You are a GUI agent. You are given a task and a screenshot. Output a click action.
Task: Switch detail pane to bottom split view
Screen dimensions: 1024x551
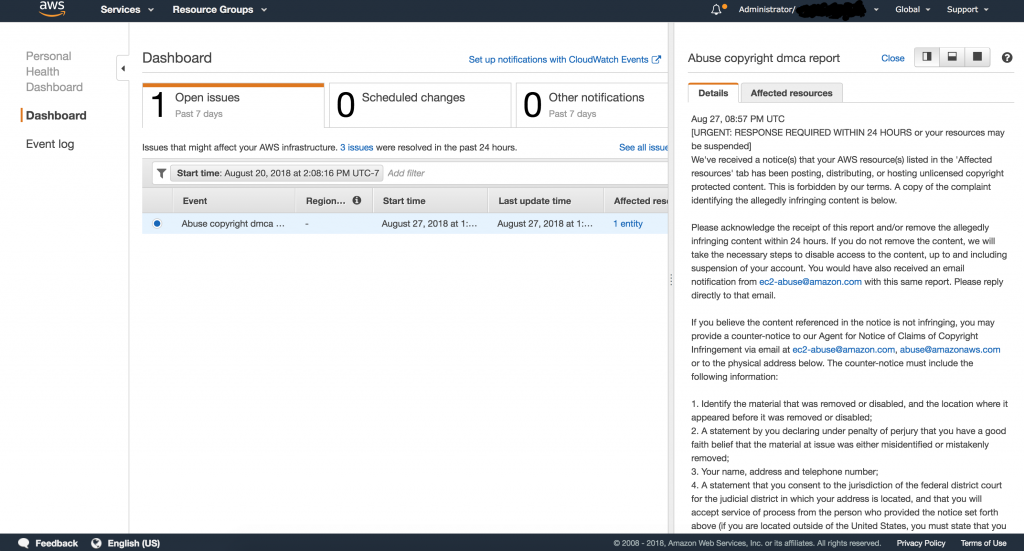point(952,57)
